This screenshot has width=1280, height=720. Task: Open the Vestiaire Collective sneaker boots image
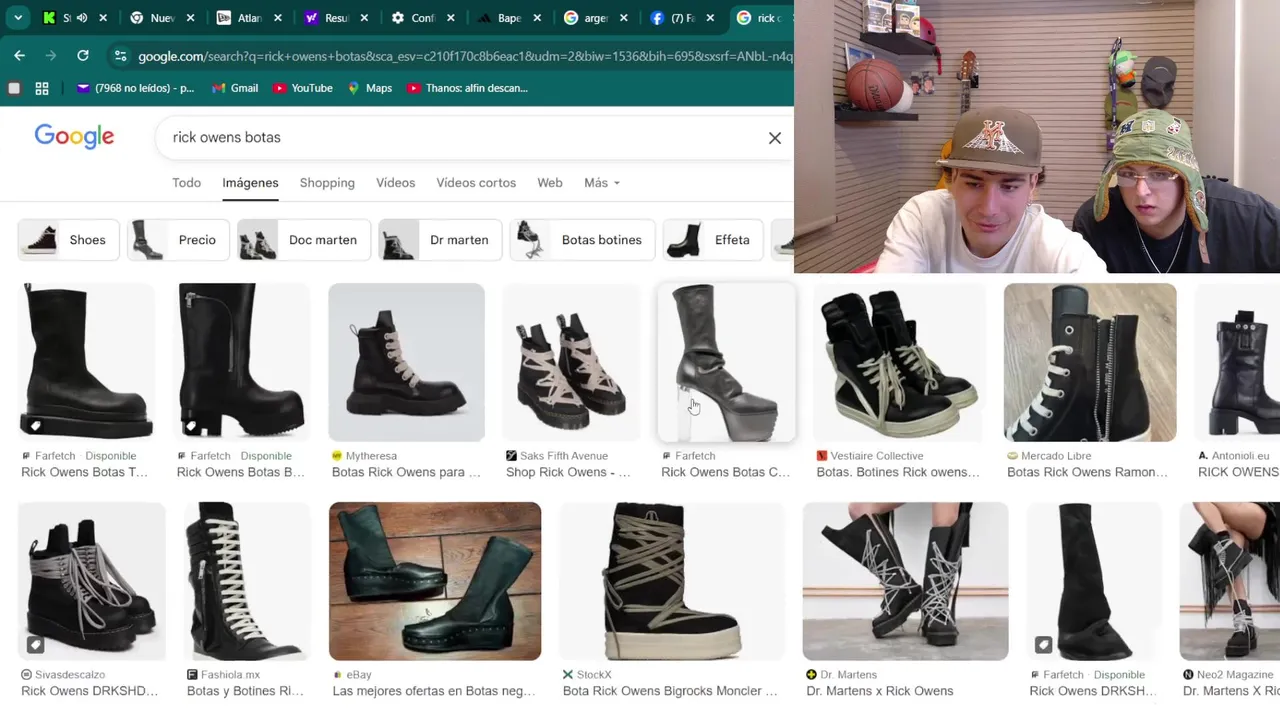[x=899, y=362]
